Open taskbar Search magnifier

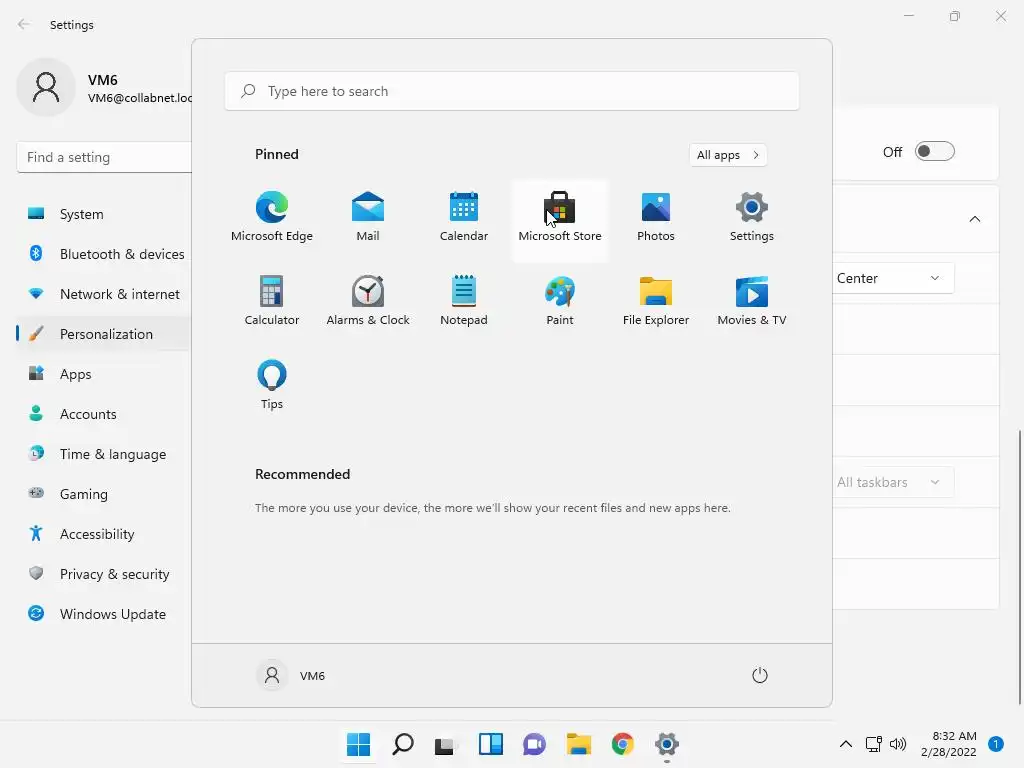click(x=403, y=744)
